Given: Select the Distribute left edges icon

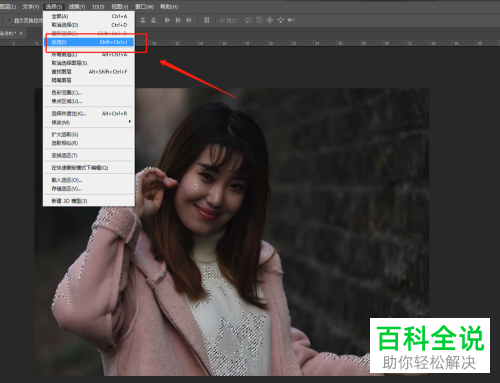Looking at the screenshot, I should coord(167,20).
